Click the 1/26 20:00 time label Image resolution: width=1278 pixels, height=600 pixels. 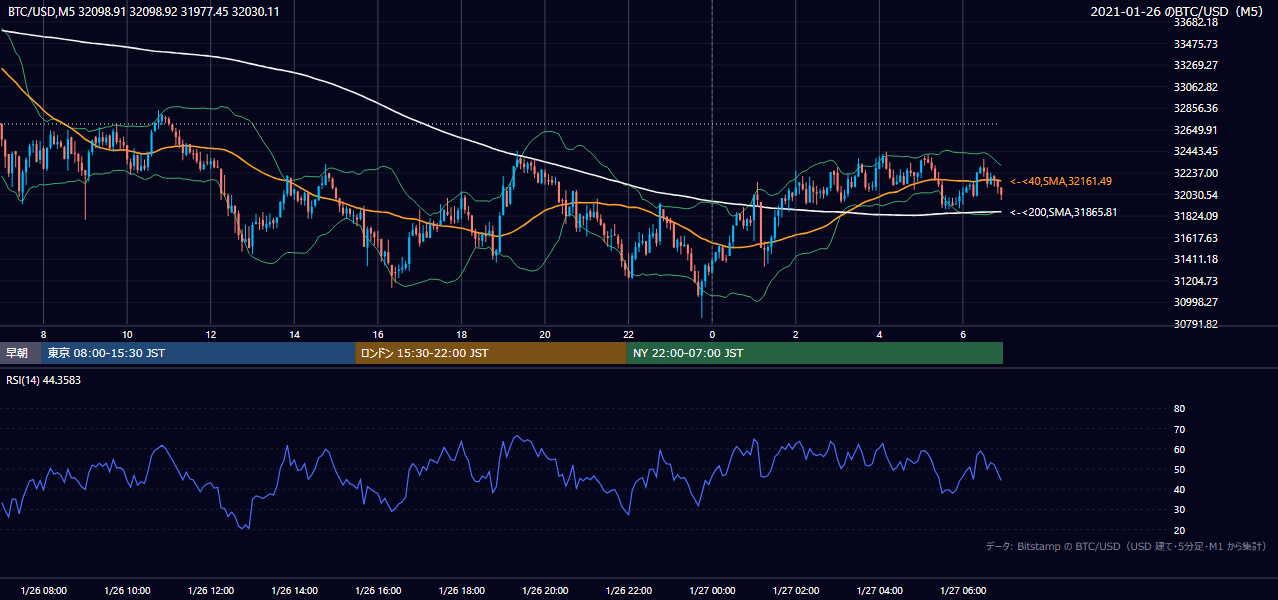[x=545, y=591]
